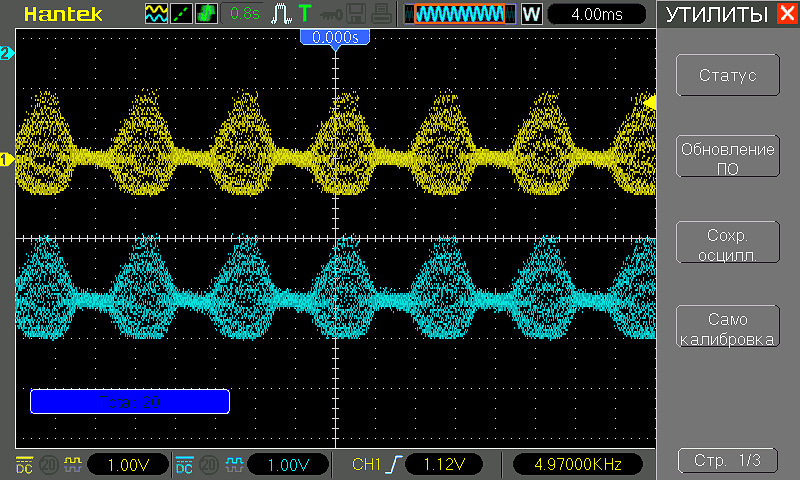
Task: Select Обновление ПО firmware update button
Action: 728,156
